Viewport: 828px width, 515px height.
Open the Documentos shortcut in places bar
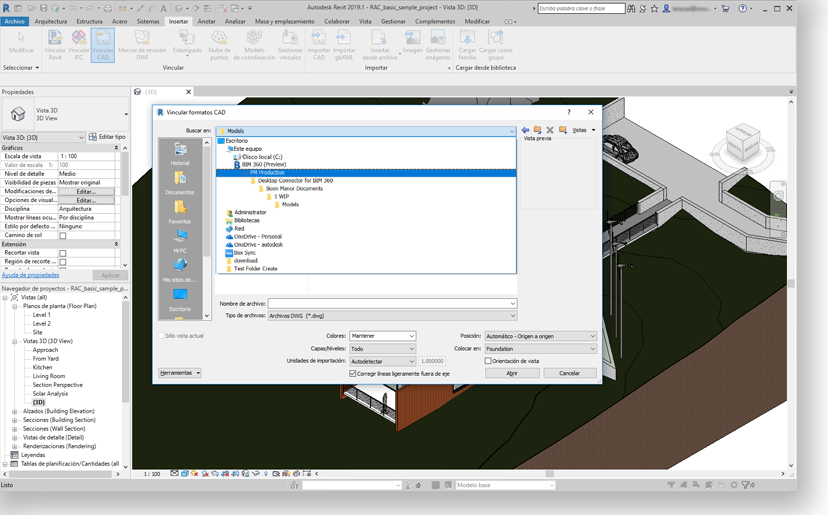pyautogui.click(x=180, y=183)
